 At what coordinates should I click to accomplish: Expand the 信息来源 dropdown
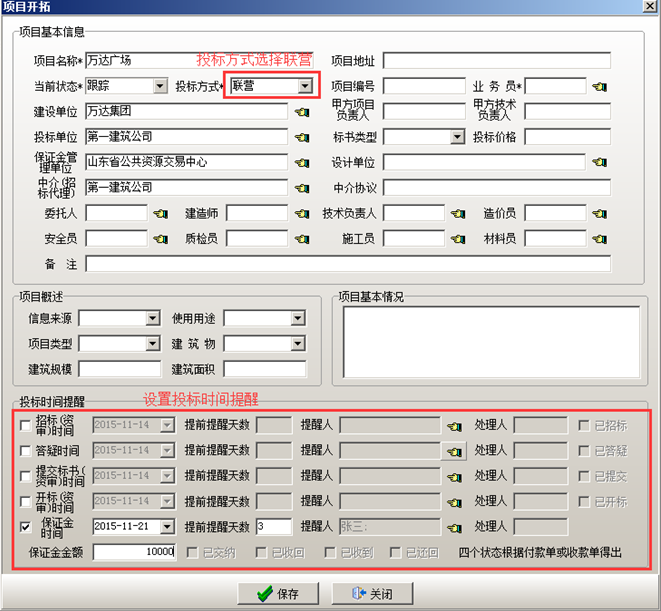point(152,319)
